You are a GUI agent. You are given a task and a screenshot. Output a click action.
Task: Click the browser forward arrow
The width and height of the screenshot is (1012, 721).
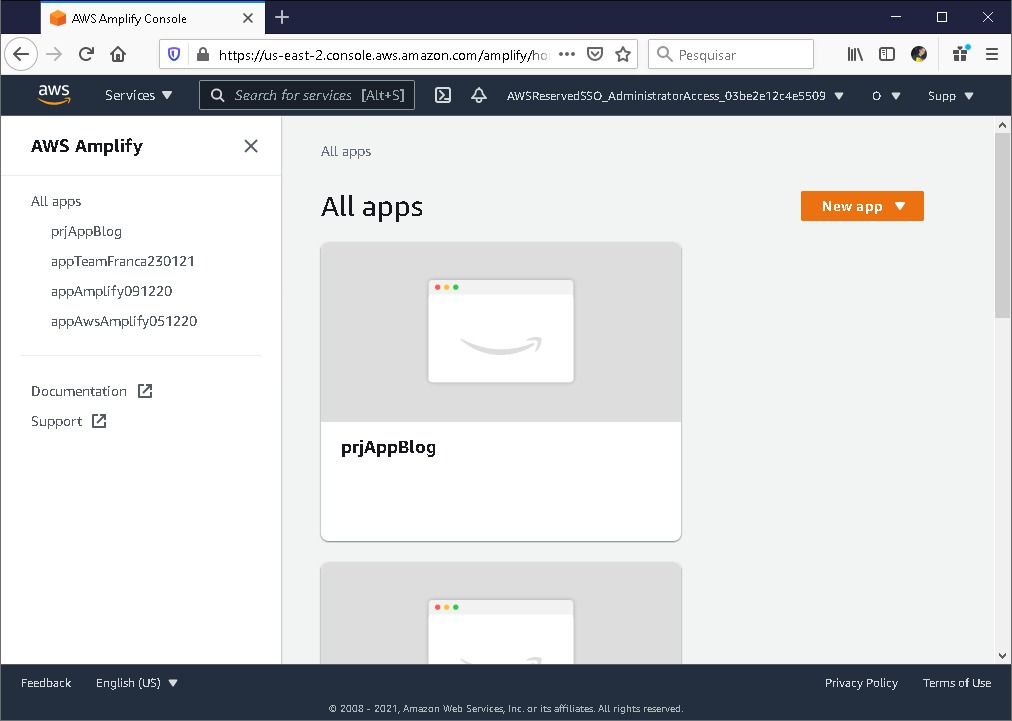[54, 54]
